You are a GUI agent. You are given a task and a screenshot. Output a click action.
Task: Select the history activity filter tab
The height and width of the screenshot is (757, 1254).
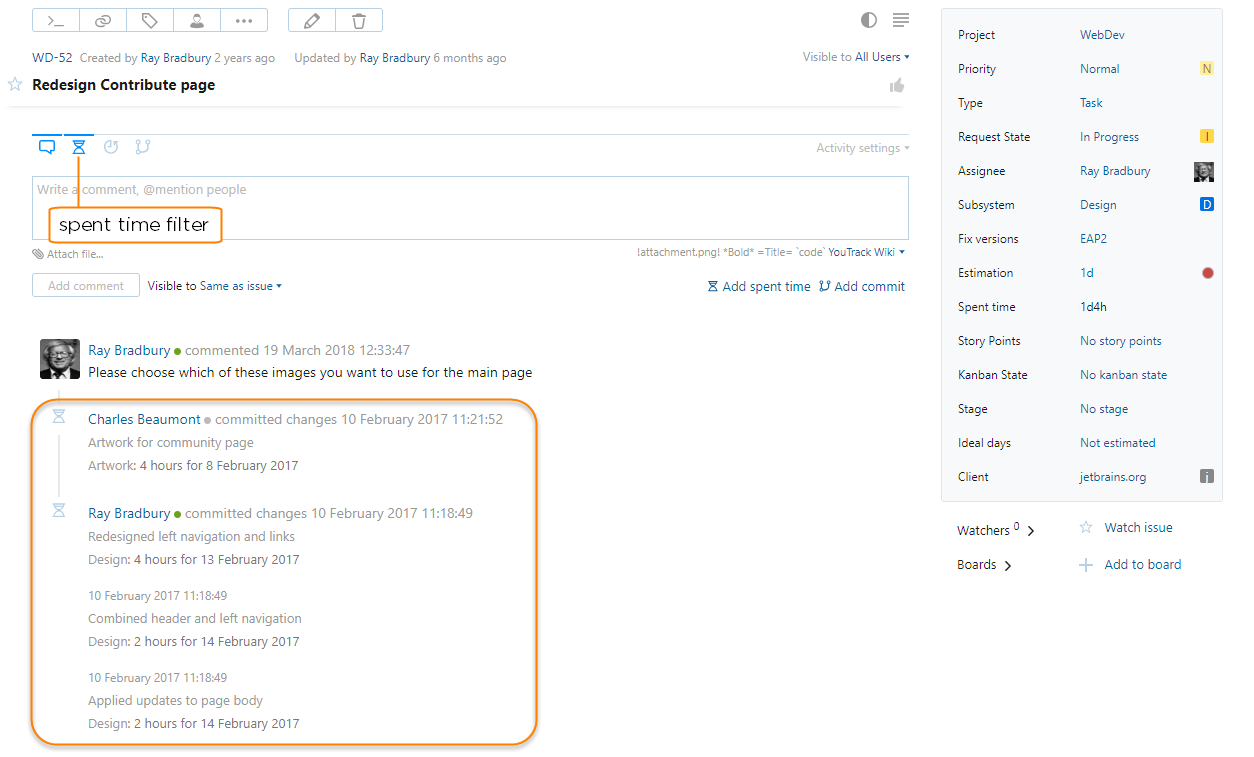[x=111, y=147]
